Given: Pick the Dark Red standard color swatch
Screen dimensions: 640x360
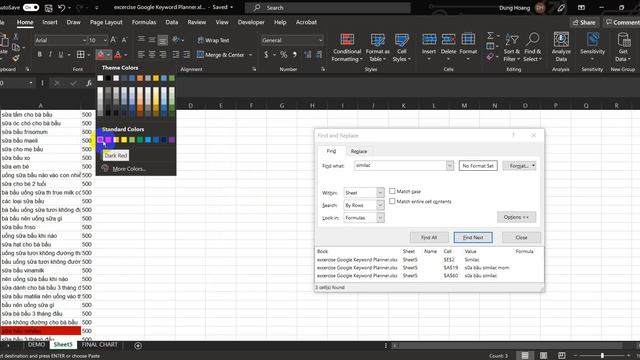Looking at the screenshot, I should point(100,140).
